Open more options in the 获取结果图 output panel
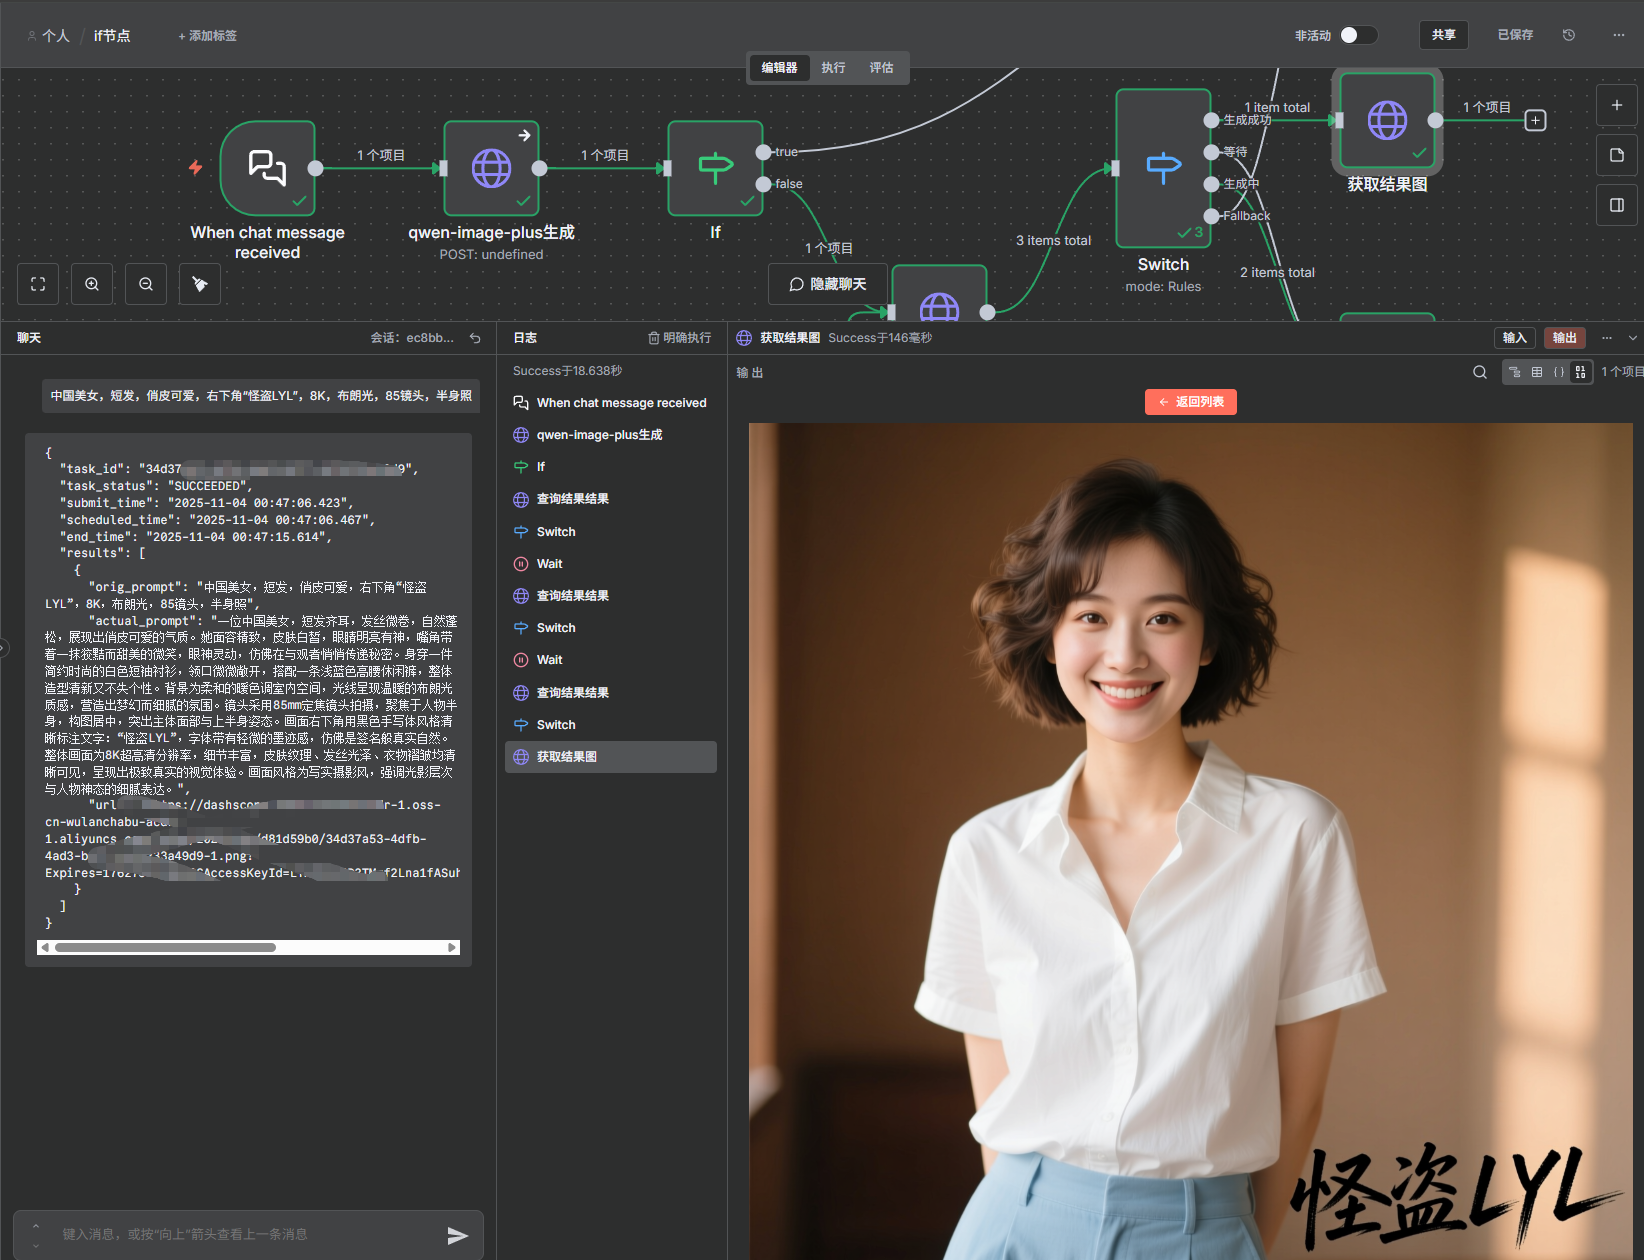This screenshot has height=1260, width=1644. coord(1607,338)
